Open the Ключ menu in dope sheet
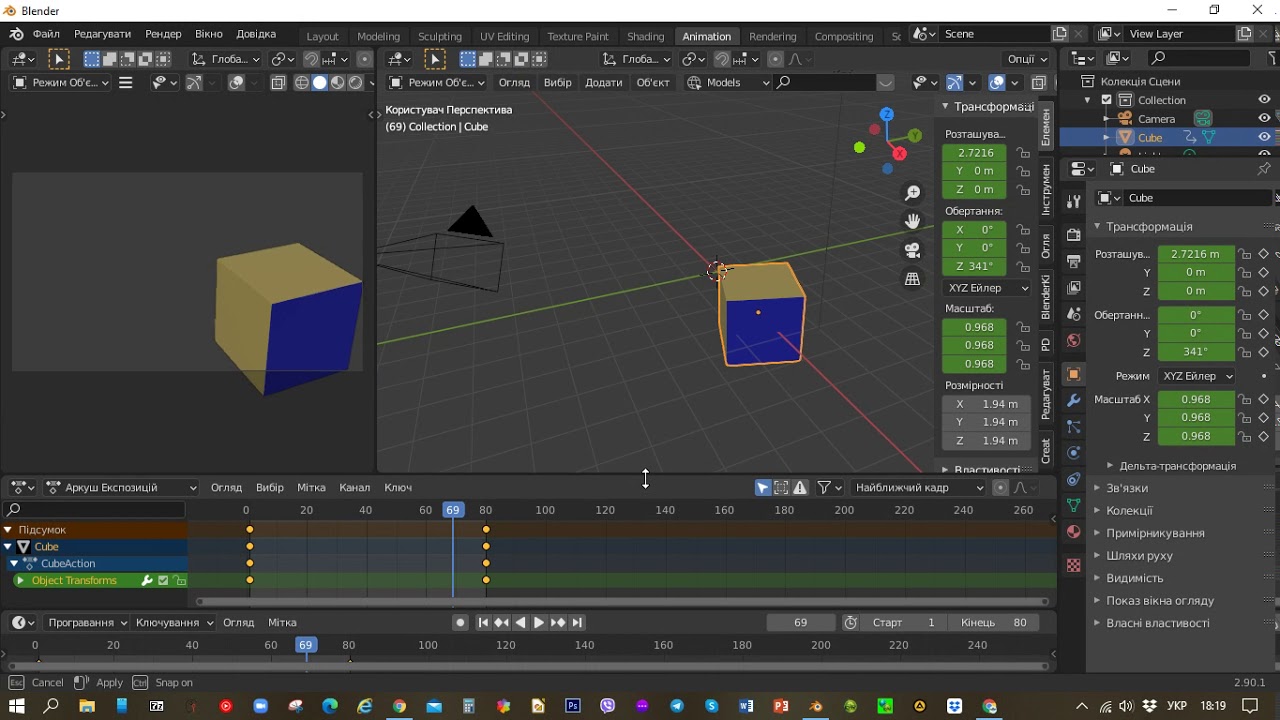Image resolution: width=1280 pixels, height=720 pixels. [398, 488]
